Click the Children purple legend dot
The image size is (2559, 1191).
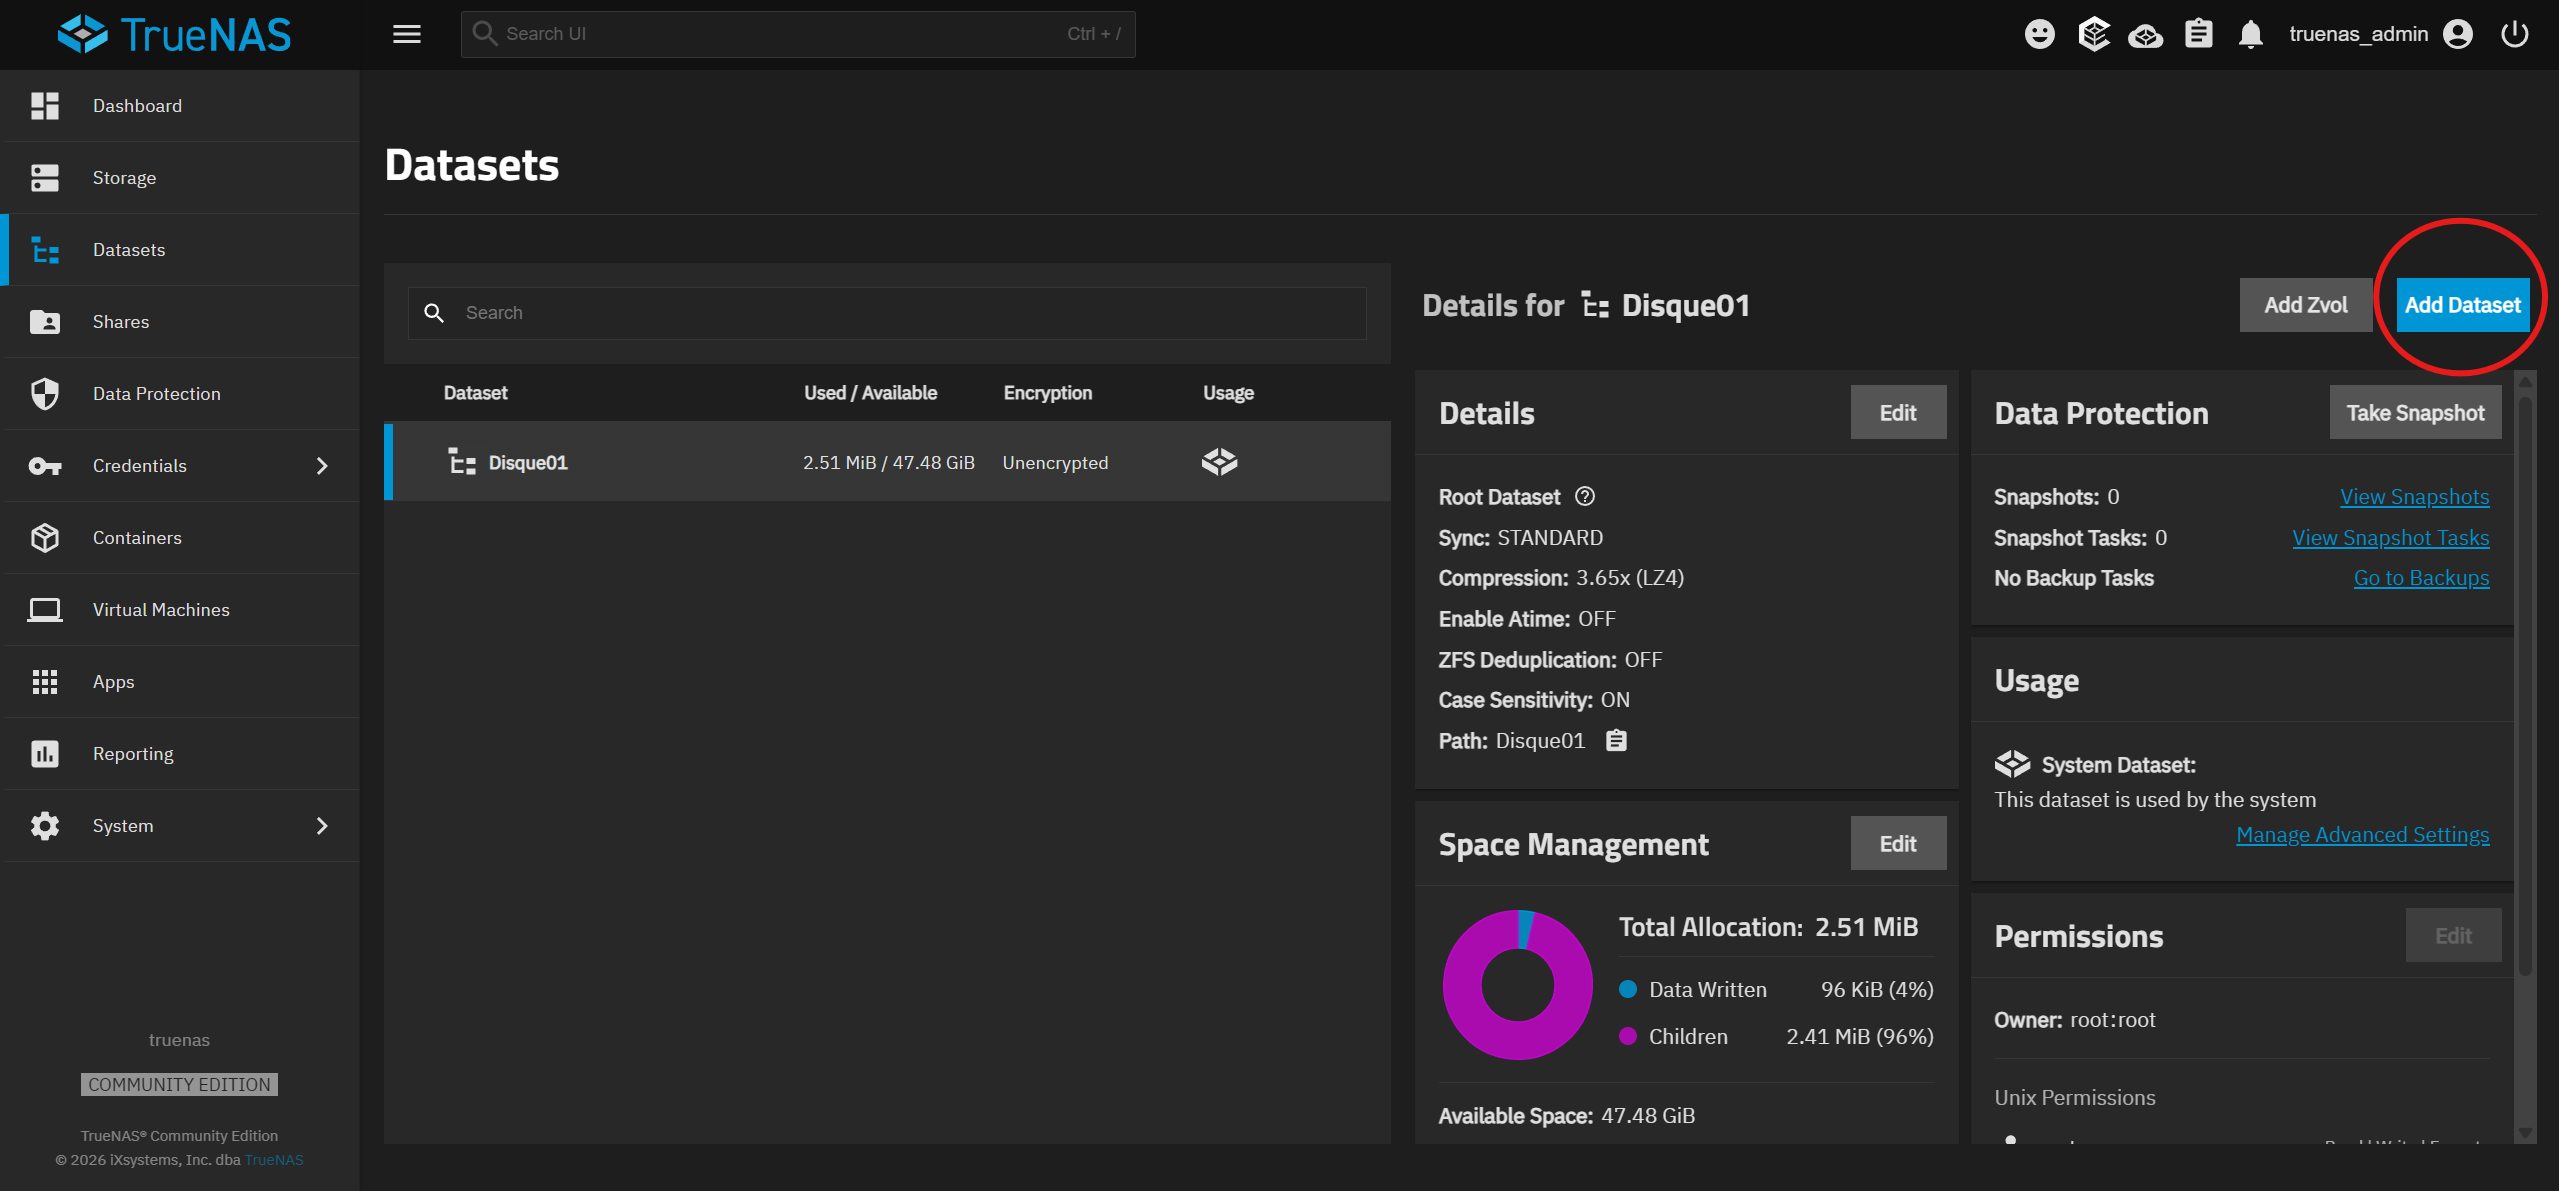[x=1627, y=1036]
